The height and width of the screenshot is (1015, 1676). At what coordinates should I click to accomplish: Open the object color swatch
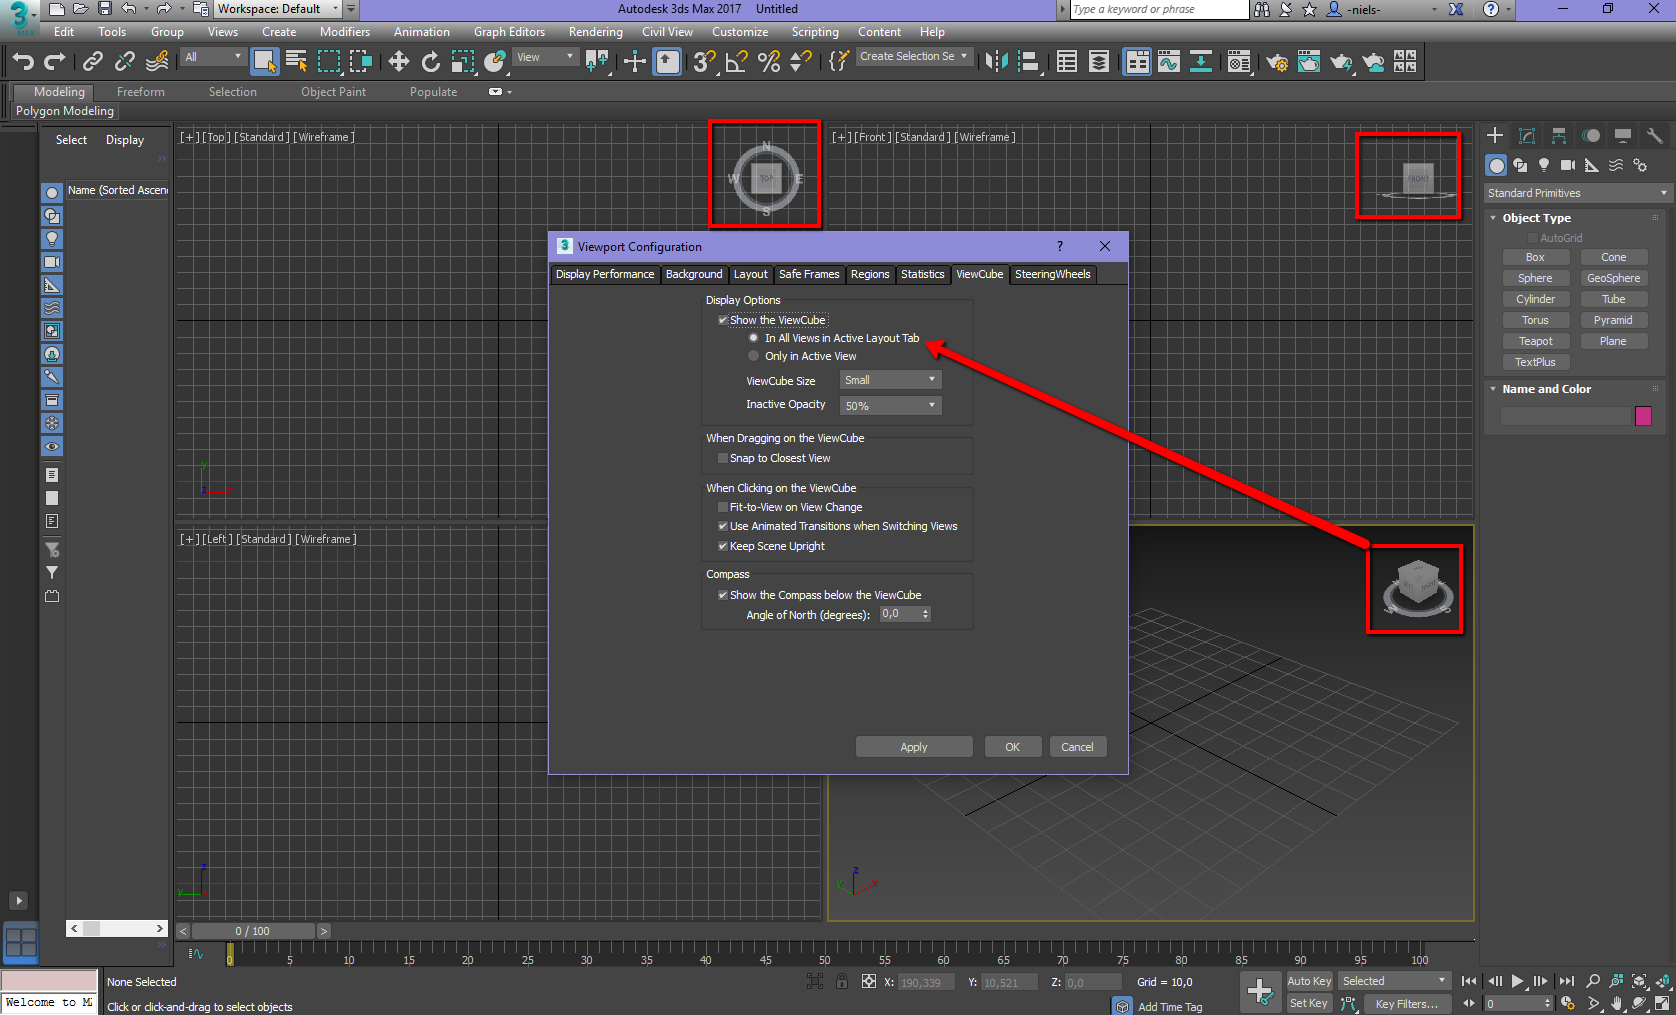pyautogui.click(x=1643, y=415)
